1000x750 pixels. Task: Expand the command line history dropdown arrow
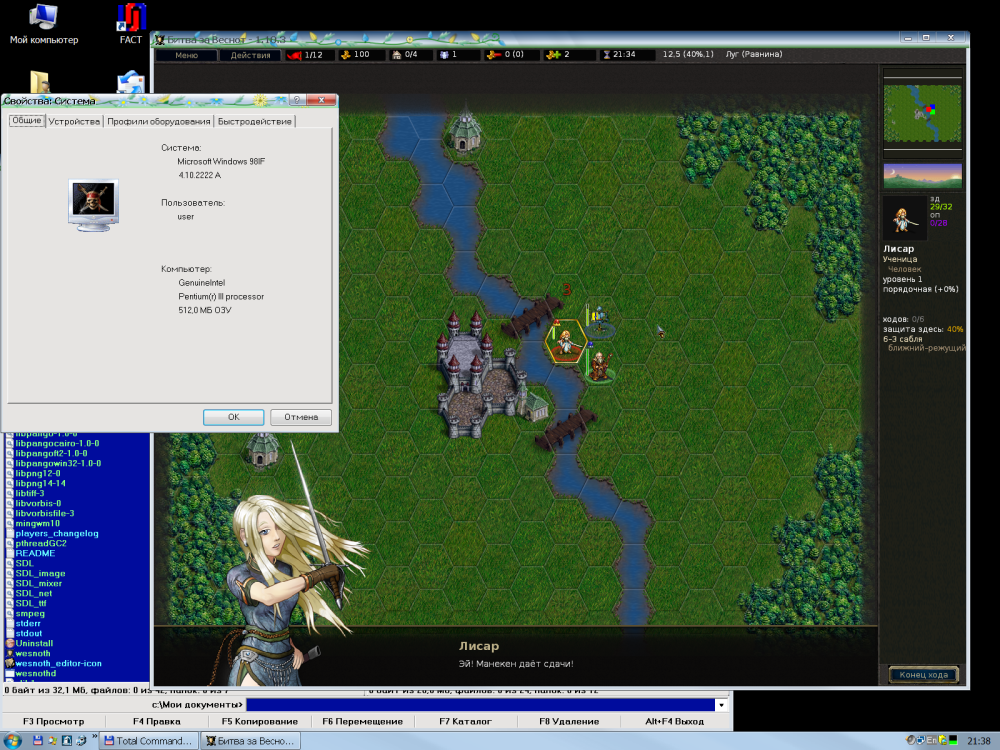pyautogui.click(x=722, y=705)
